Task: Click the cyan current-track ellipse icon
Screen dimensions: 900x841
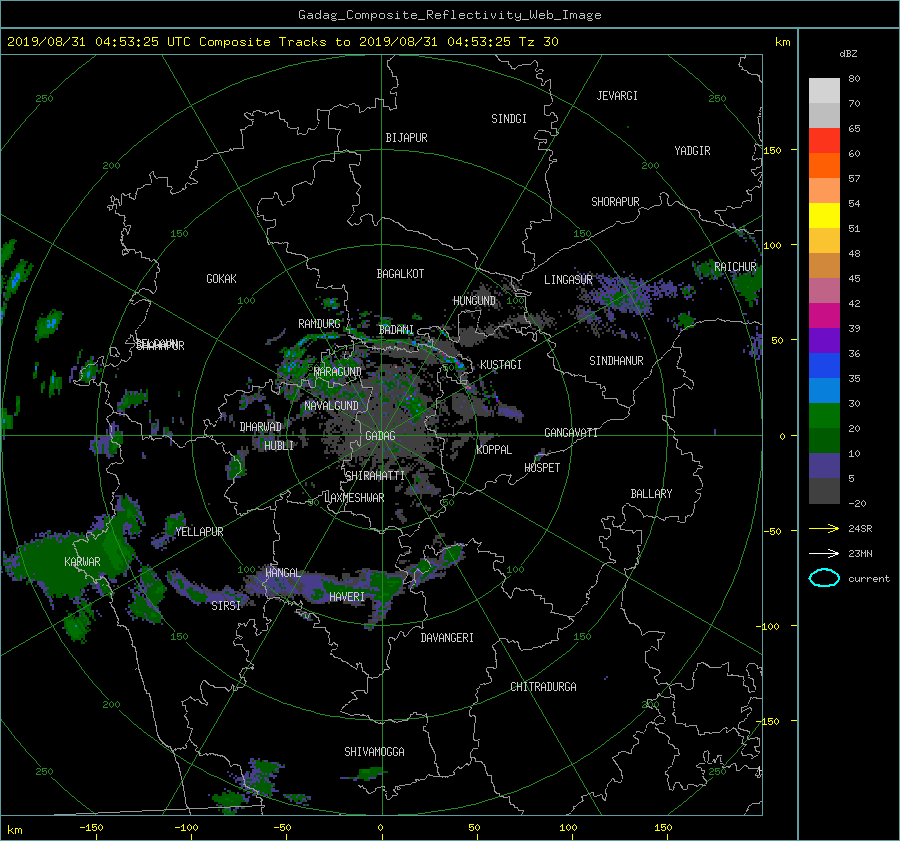Action: click(824, 578)
